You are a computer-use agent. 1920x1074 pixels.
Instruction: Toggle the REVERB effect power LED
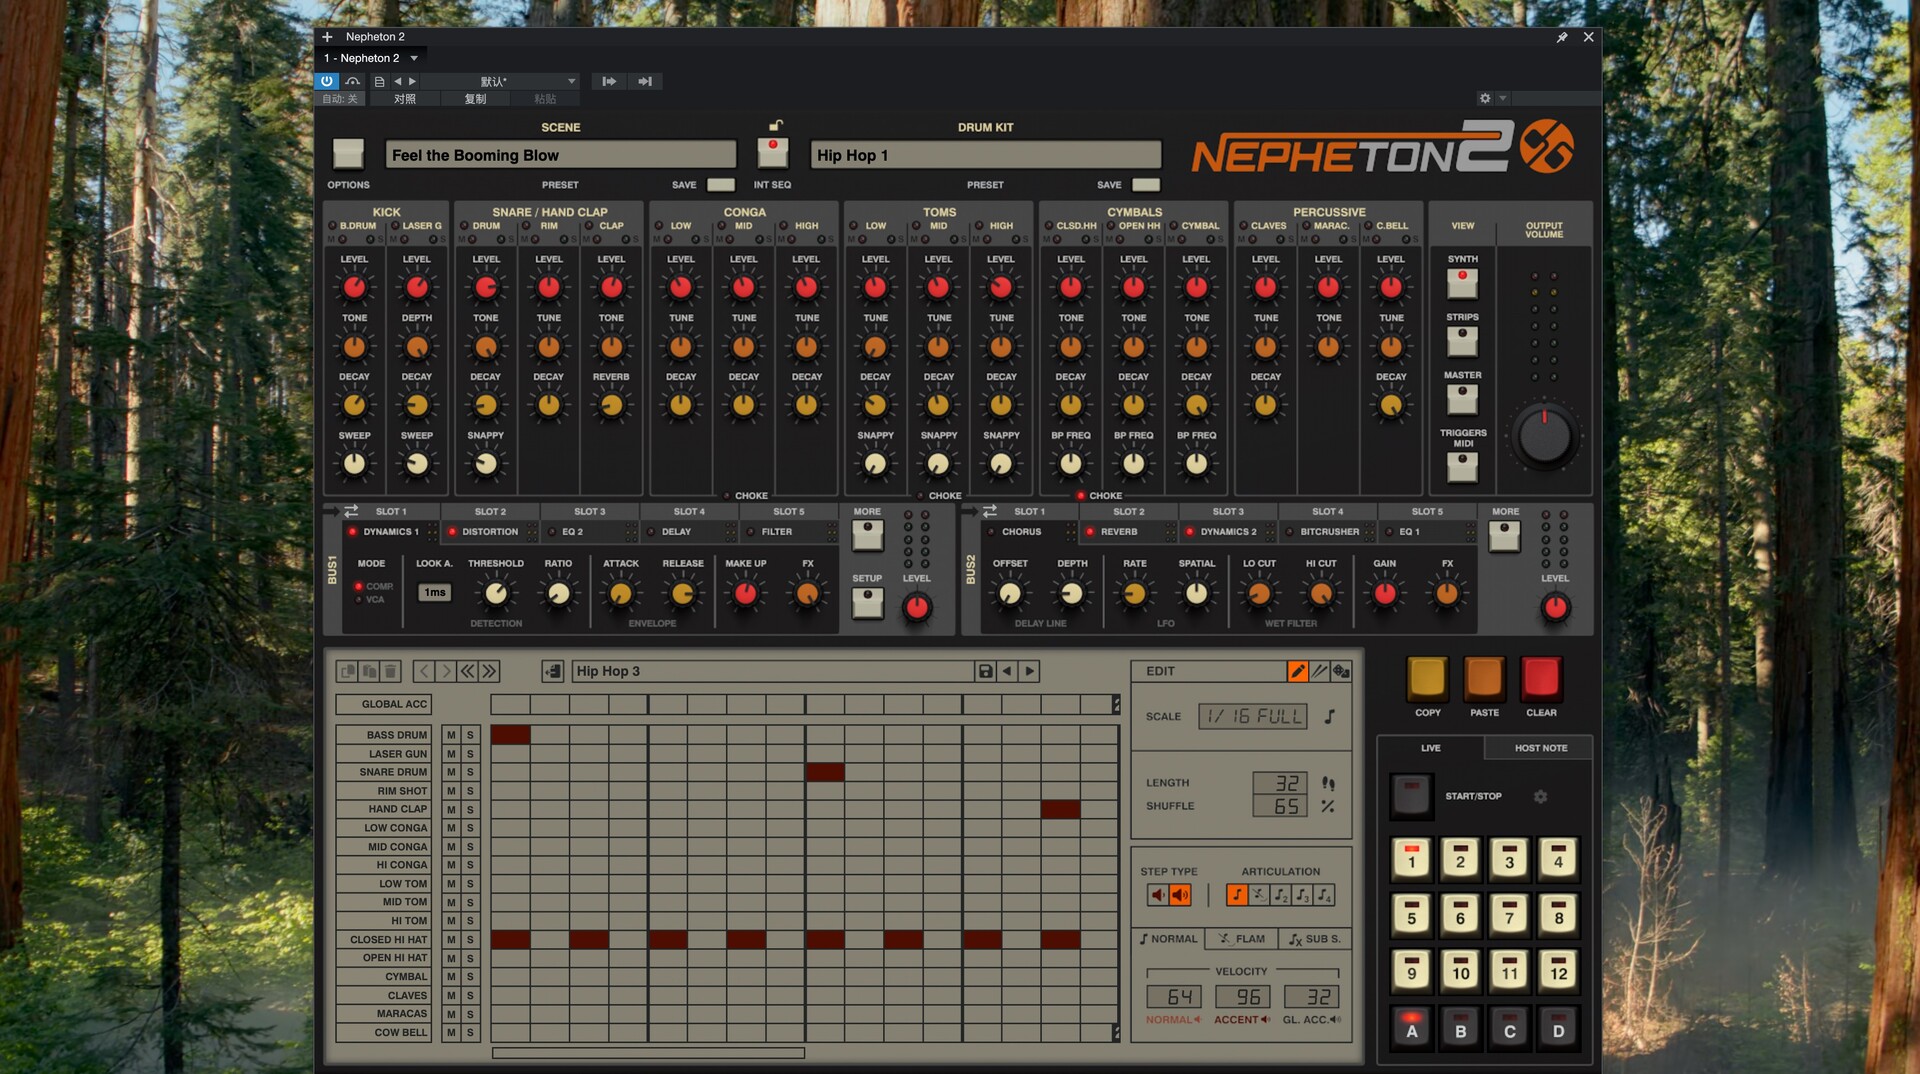[x=1090, y=532]
